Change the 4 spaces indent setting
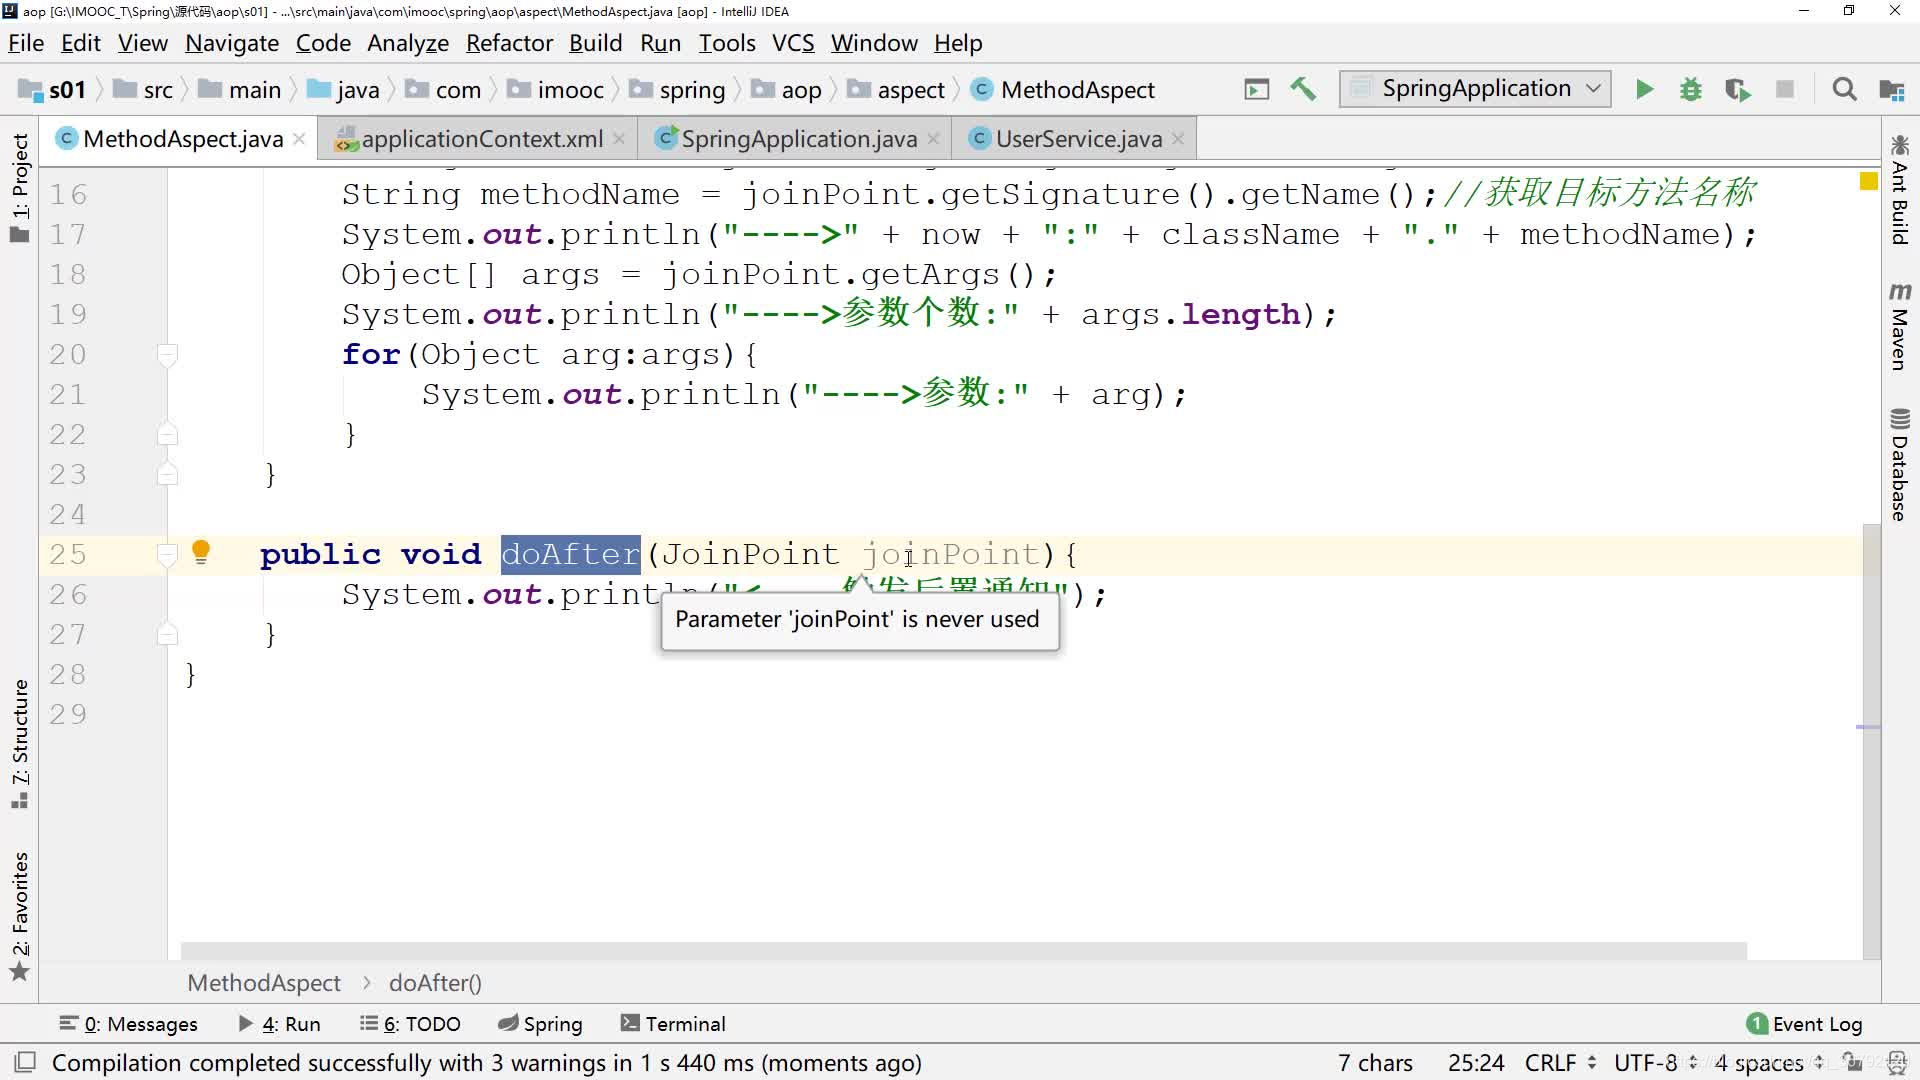The width and height of the screenshot is (1920, 1080). (x=1768, y=1063)
